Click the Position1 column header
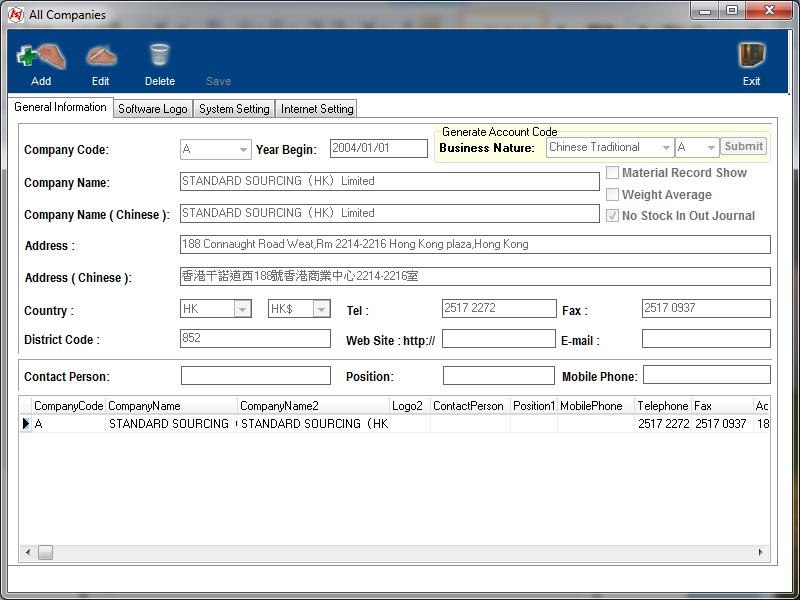800x600 pixels. point(534,406)
